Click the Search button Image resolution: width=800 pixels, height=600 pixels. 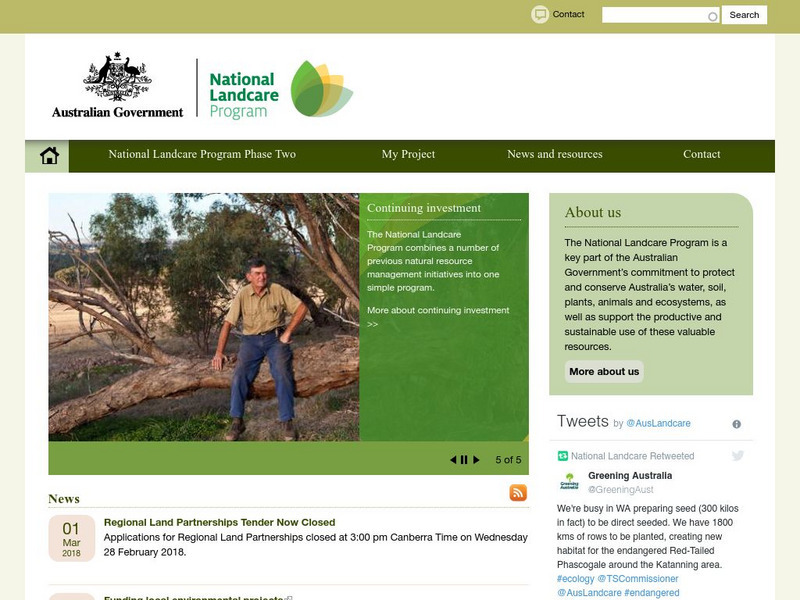(x=744, y=15)
